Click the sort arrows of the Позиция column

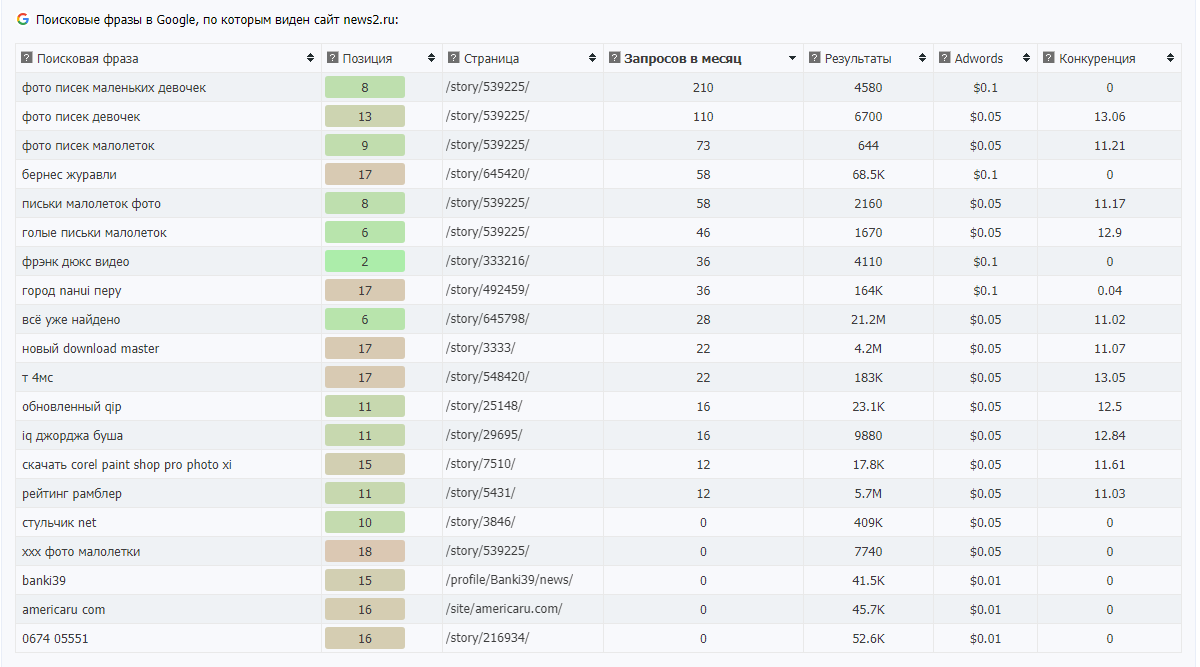(x=431, y=58)
